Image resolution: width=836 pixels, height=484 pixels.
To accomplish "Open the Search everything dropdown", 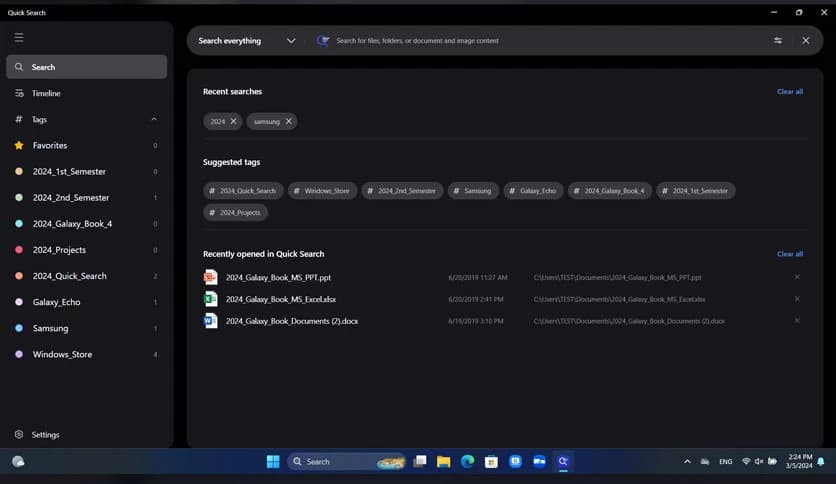I will pyautogui.click(x=247, y=41).
